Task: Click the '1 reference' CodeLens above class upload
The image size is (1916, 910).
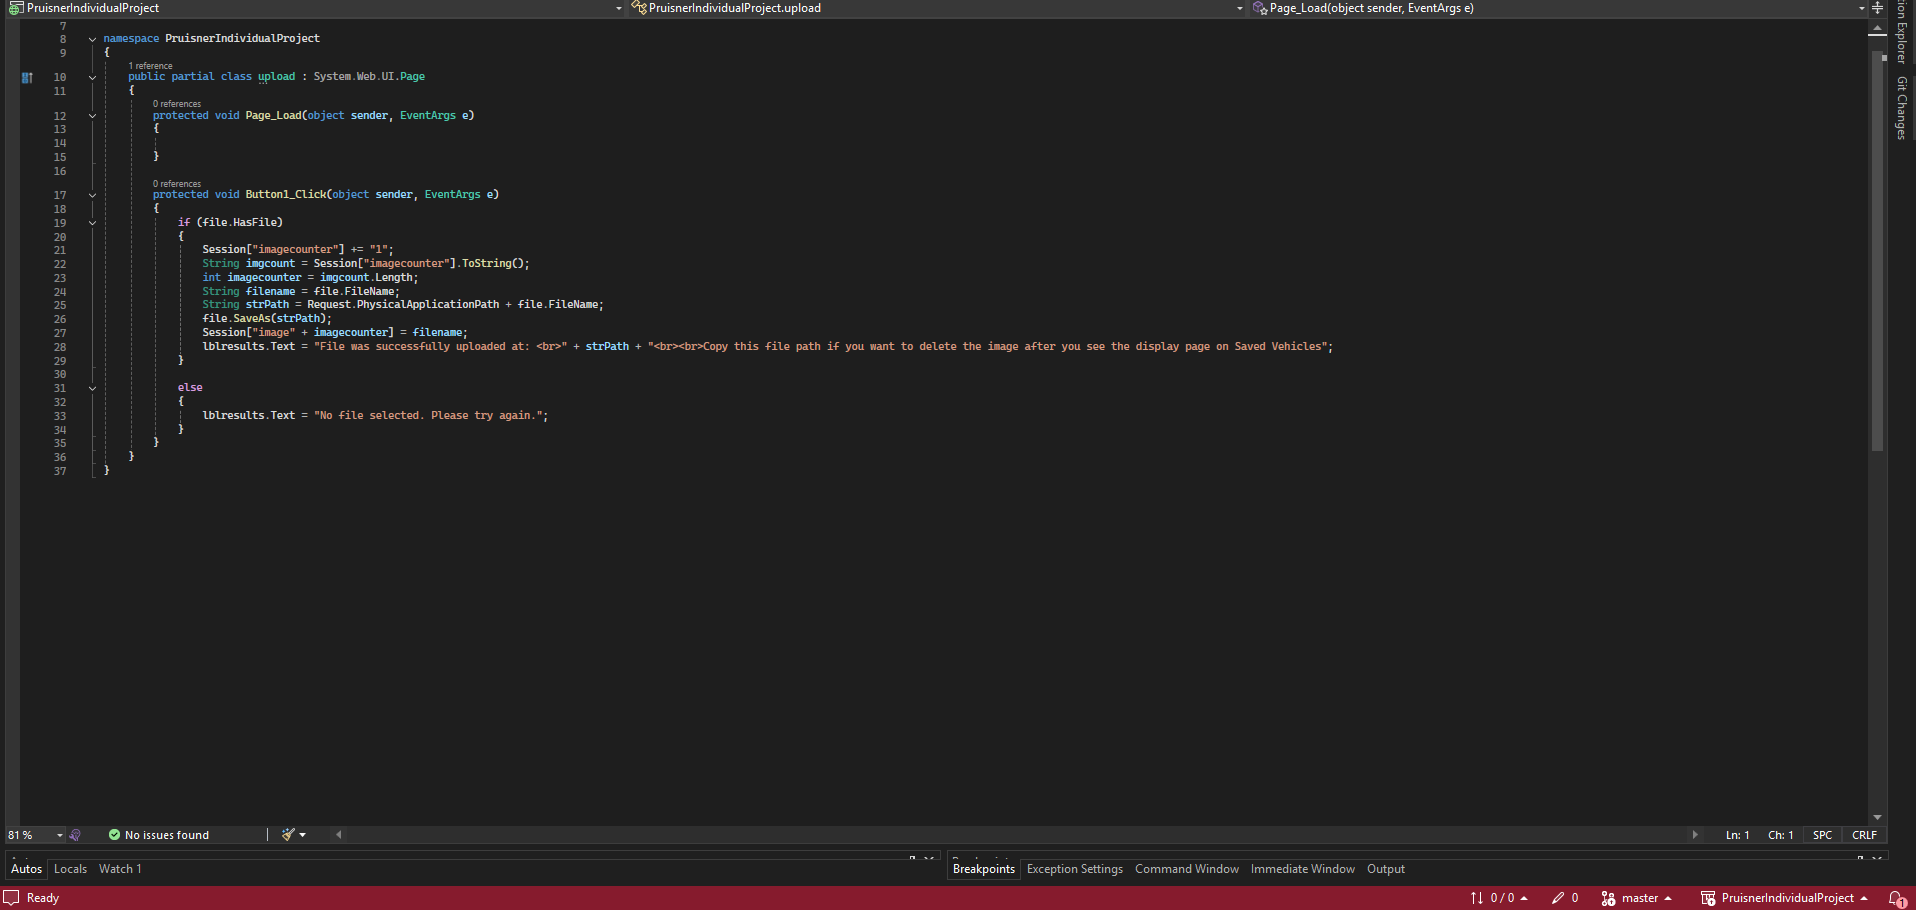Action: pyautogui.click(x=150, y=66)
